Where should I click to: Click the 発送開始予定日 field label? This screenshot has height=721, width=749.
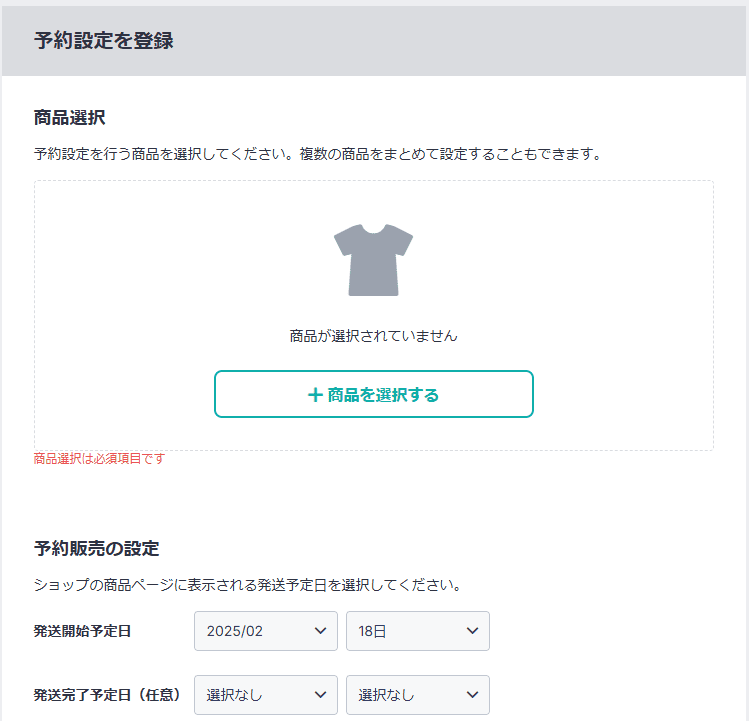[82, 631]
